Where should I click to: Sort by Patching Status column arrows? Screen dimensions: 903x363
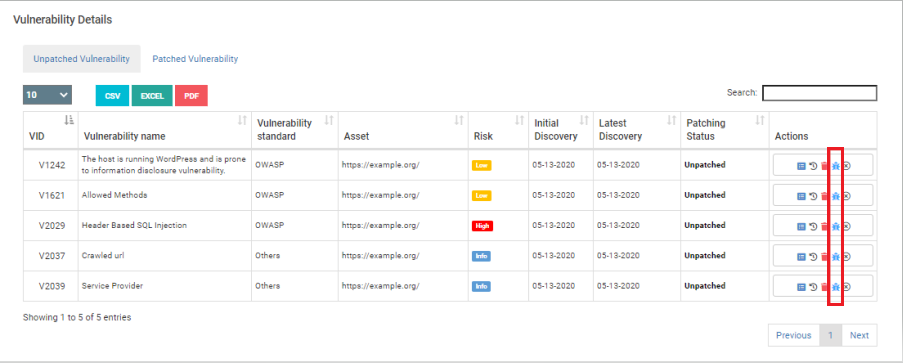(760, 120)
